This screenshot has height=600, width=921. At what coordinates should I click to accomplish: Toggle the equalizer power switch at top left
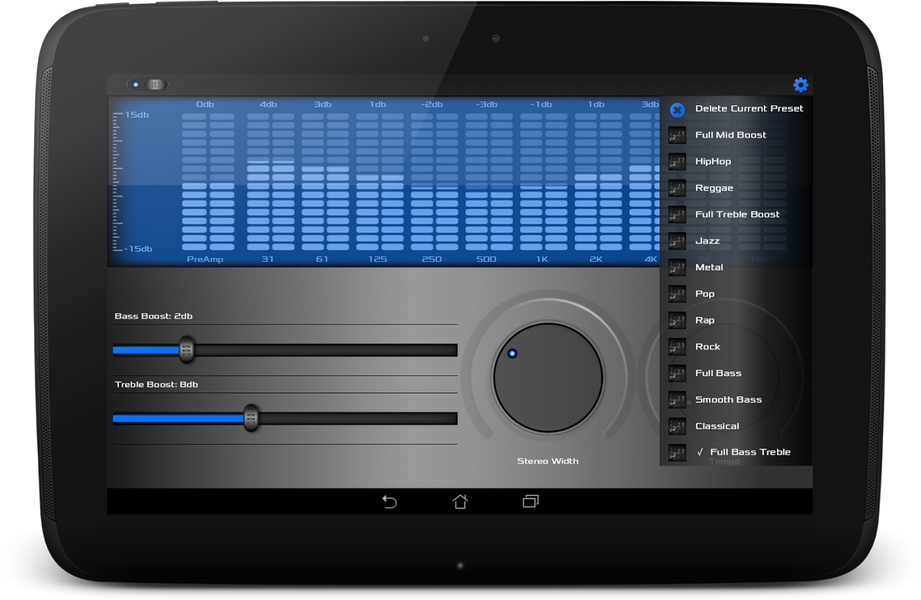tap(147, 85)
